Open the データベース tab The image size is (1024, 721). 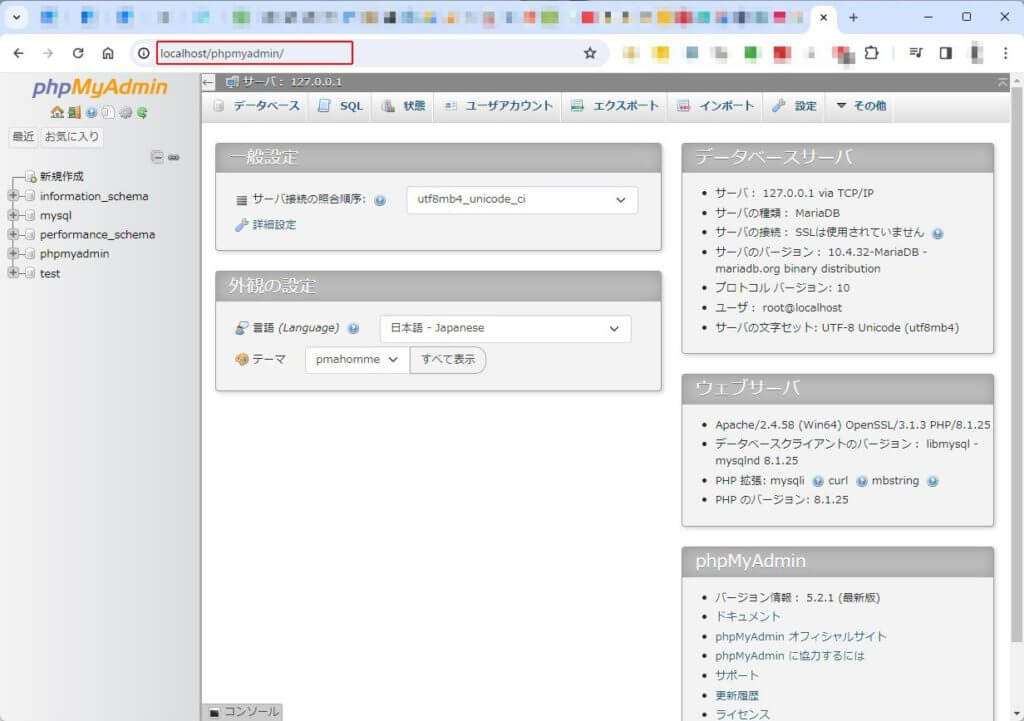(257, 106)
